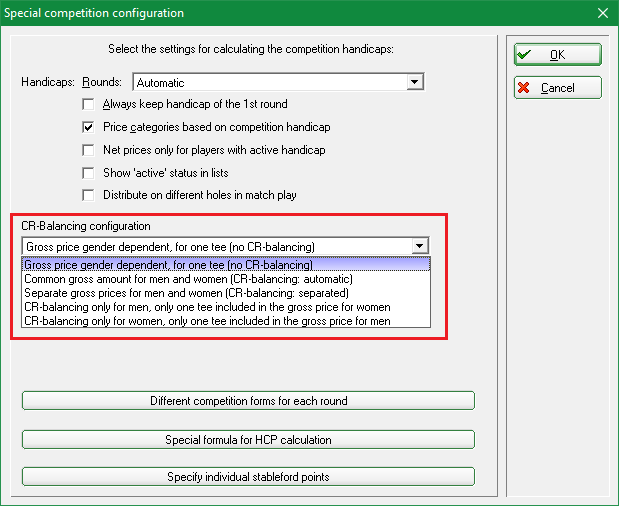Click the Cancel button with red X

(x=557, y=88)
